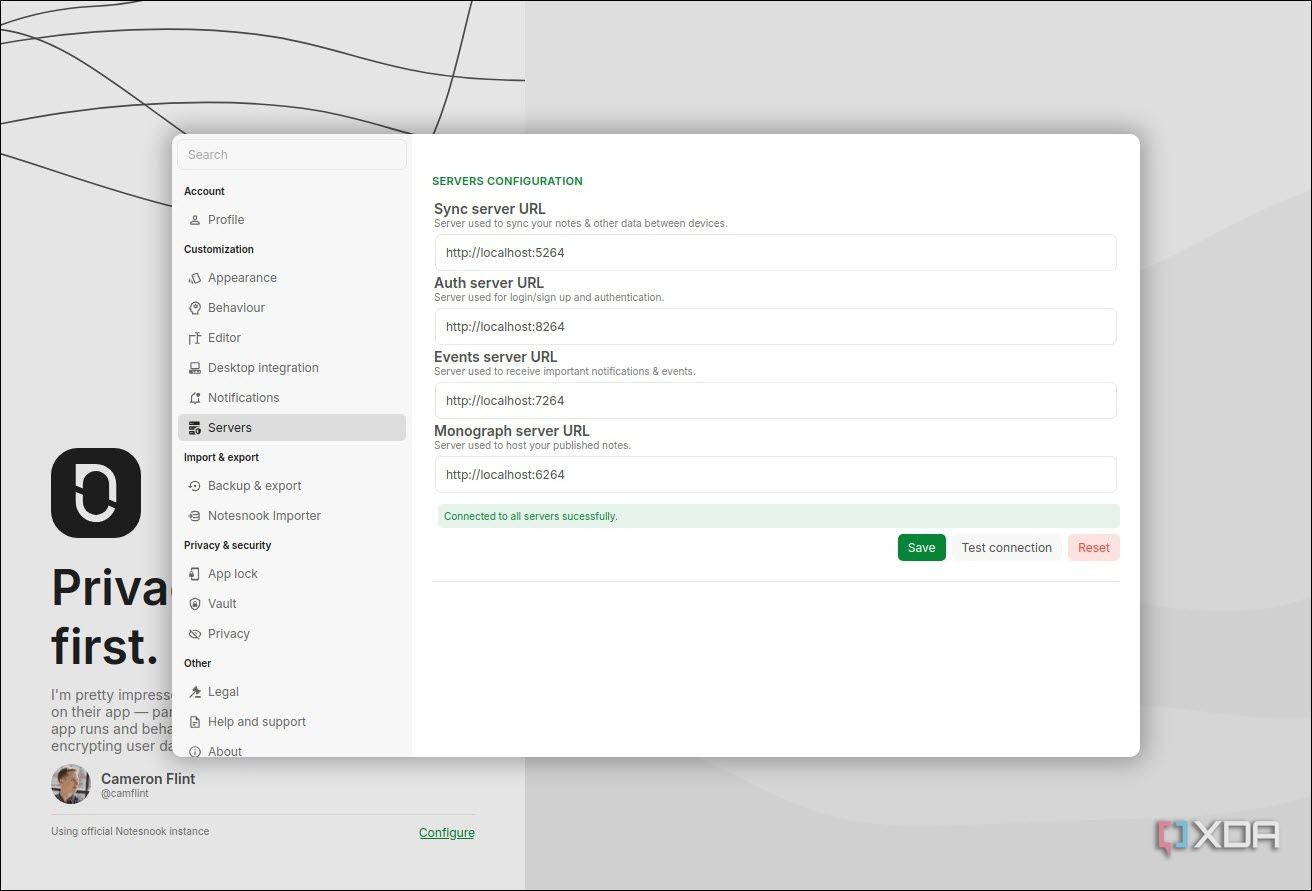Open the Legal settings section
Viewport: 1312px width, 891px height.
[x=292, y=692]
